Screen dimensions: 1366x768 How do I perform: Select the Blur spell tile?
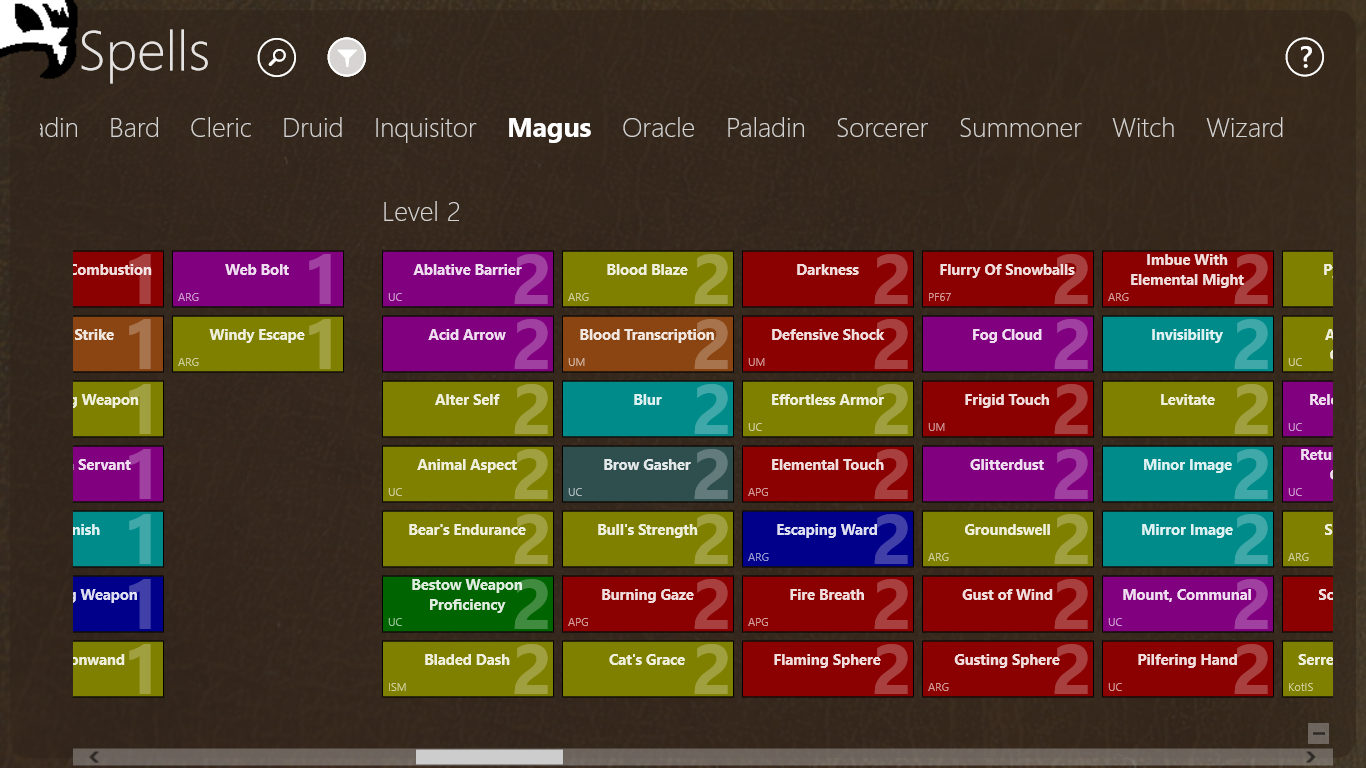[x=648, y=409]
